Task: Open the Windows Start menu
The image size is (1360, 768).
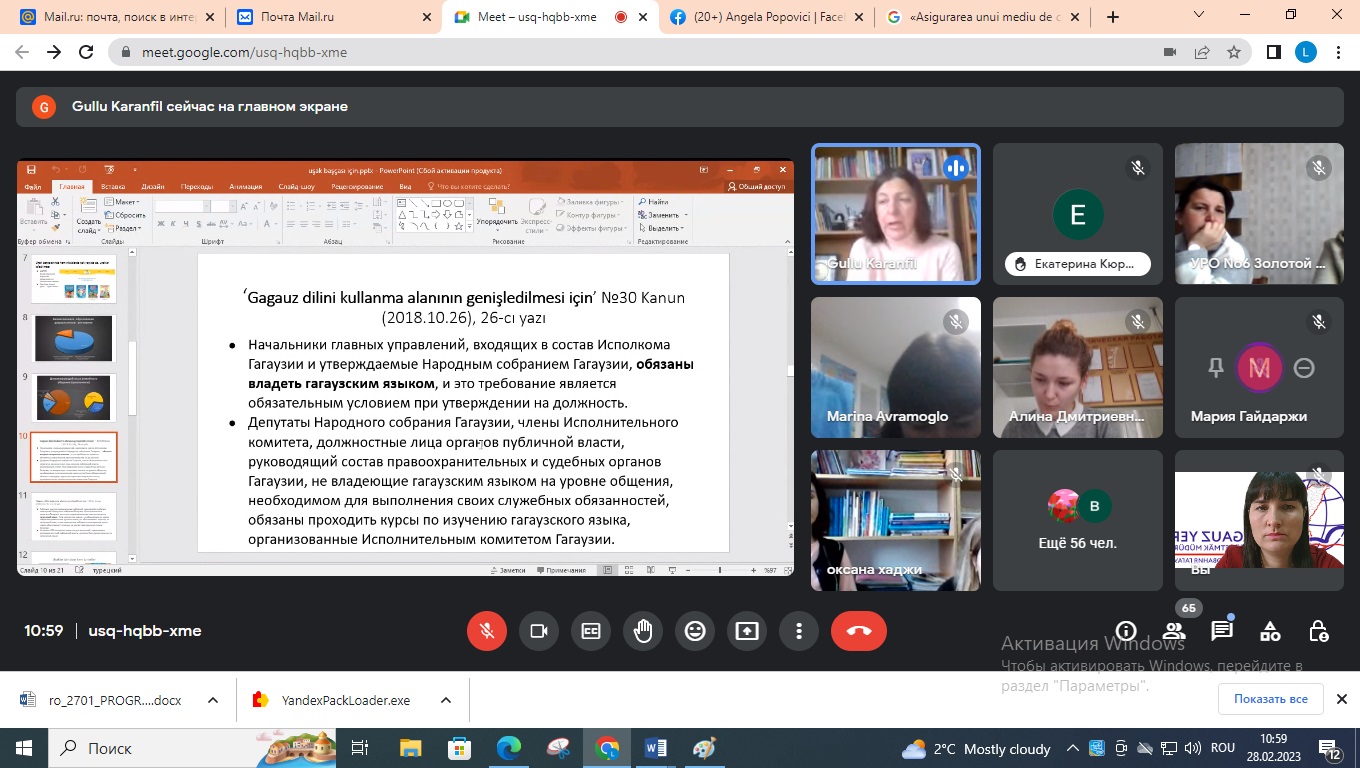Action: click(22, 748)
